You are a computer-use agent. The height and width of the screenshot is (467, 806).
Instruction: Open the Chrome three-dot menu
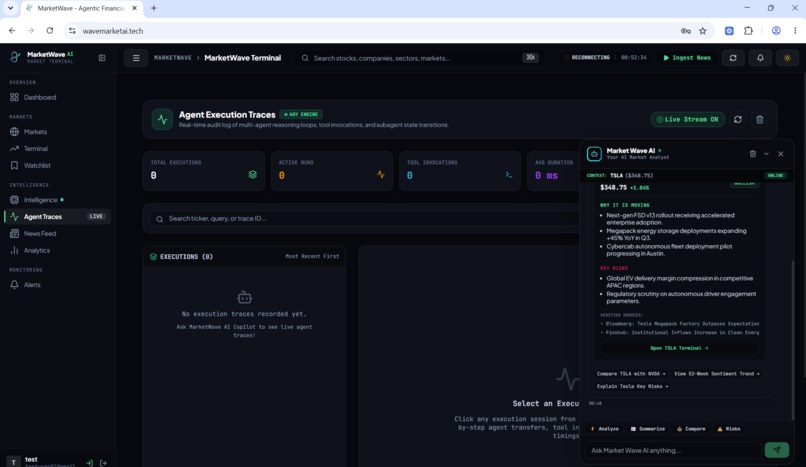tap(795, 31)
